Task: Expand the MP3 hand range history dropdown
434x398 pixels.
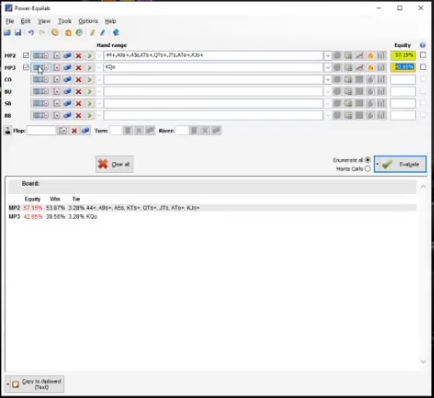Action: click(x=328, y=68)
